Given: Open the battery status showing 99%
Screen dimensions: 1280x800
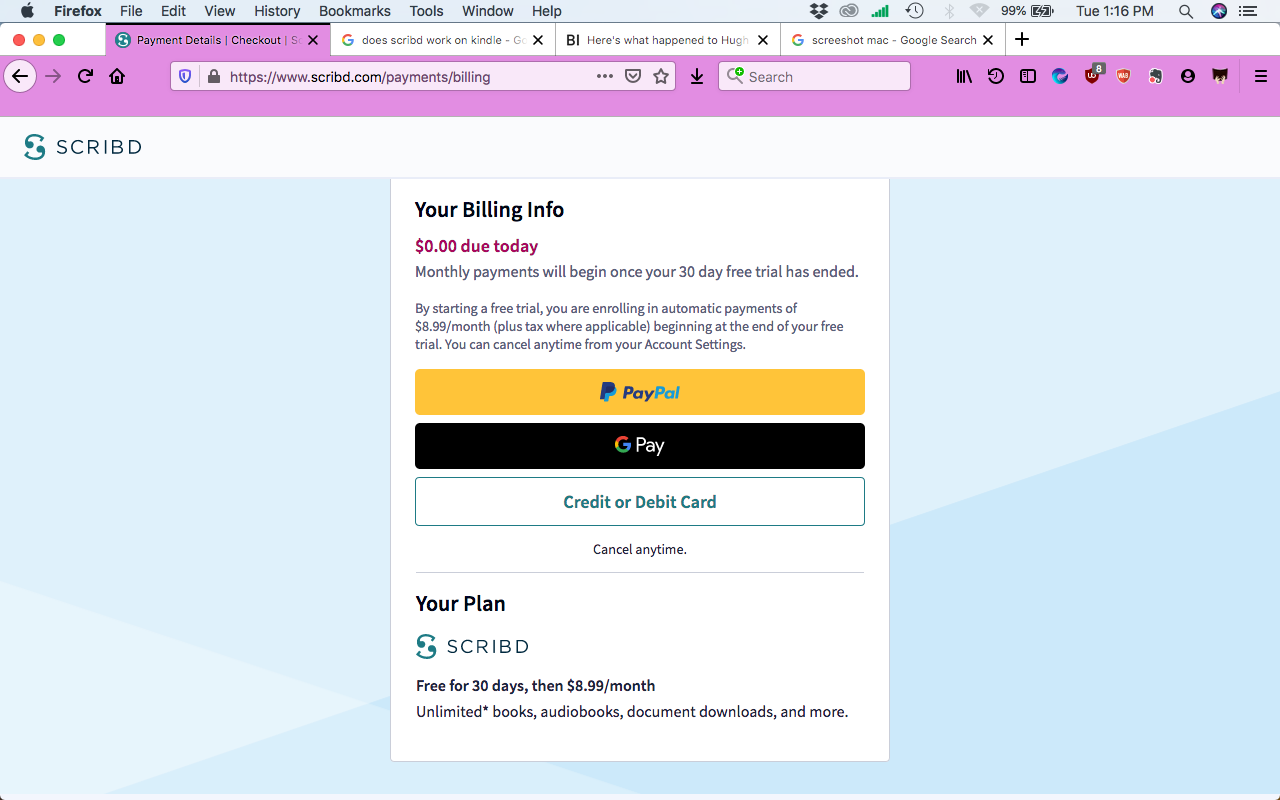Looking at the screenshot, I should (x=1027, y=11).
